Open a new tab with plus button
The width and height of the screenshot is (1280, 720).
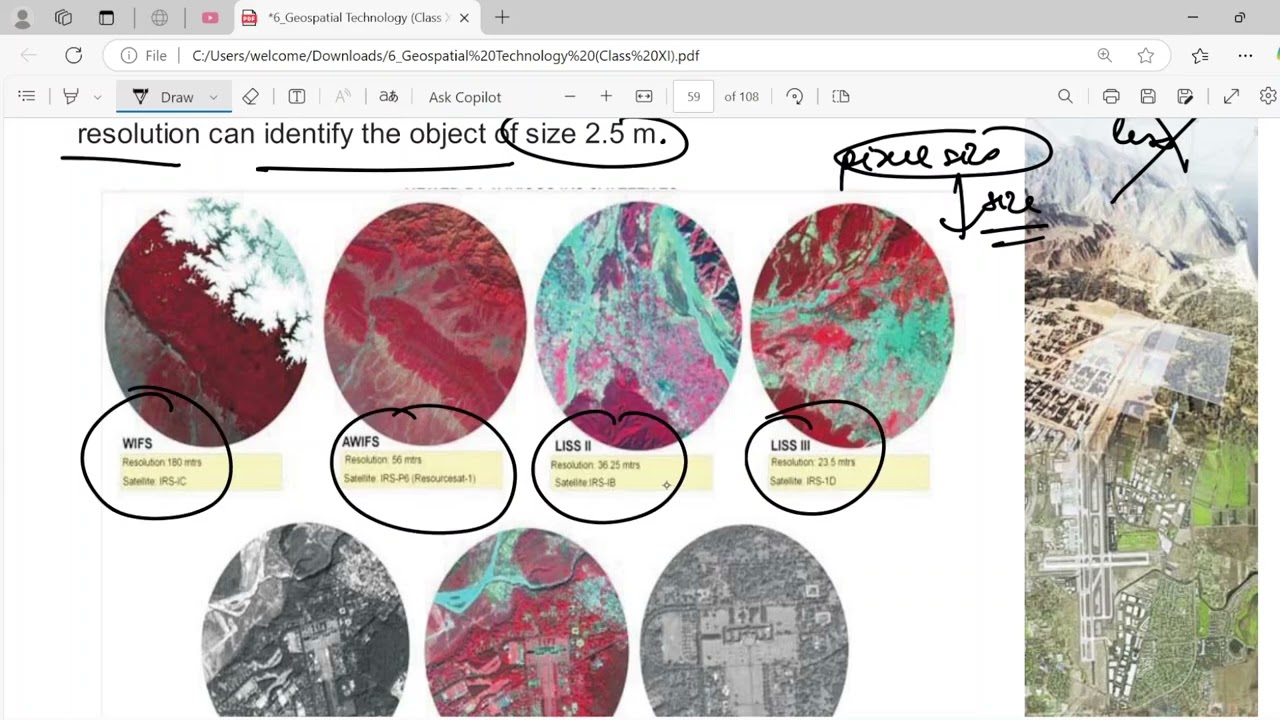tap(502, 18)
